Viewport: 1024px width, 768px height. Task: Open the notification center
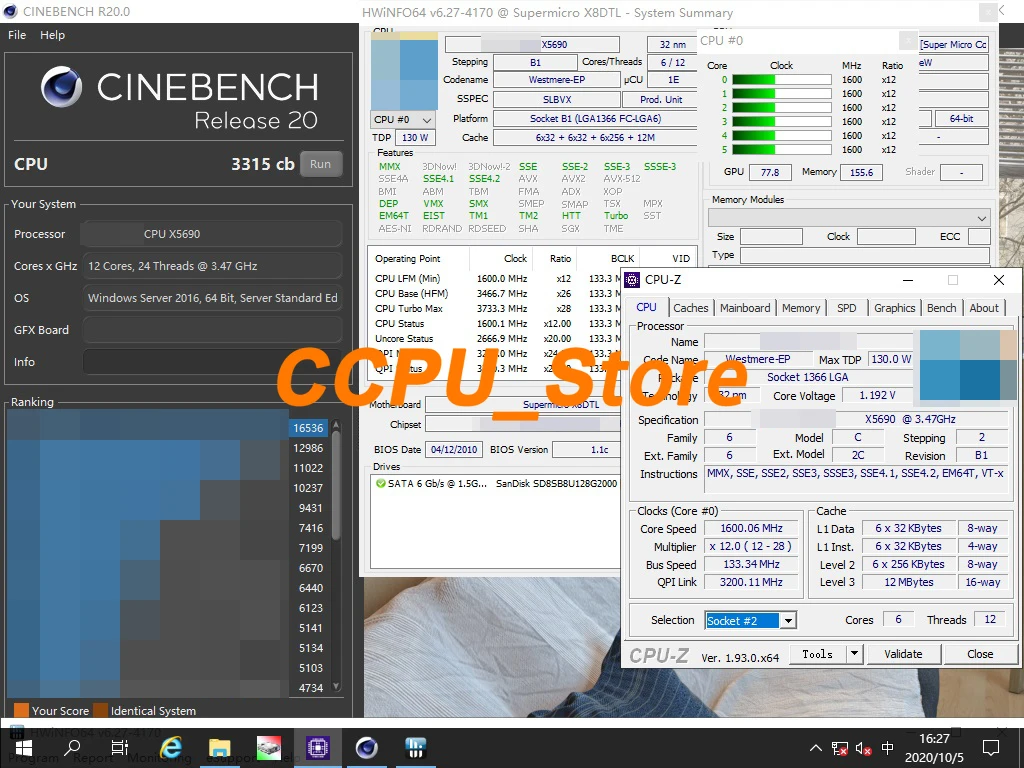tap(991, 748)
